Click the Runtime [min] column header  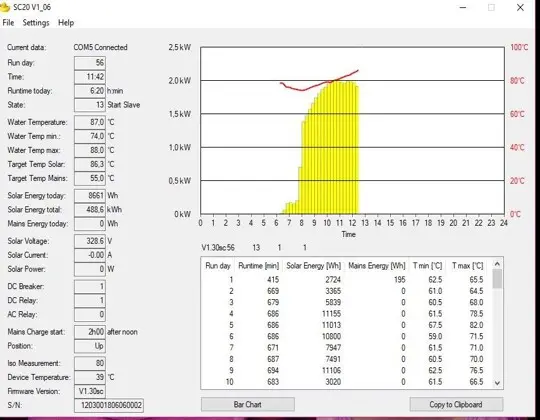[258, 266]
